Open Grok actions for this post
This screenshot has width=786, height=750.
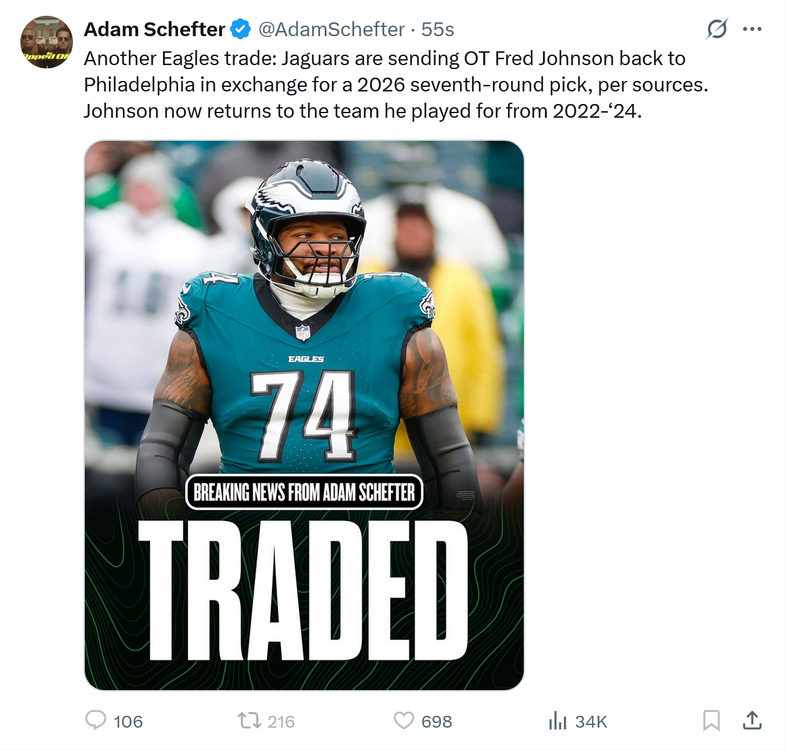point(717,29)
